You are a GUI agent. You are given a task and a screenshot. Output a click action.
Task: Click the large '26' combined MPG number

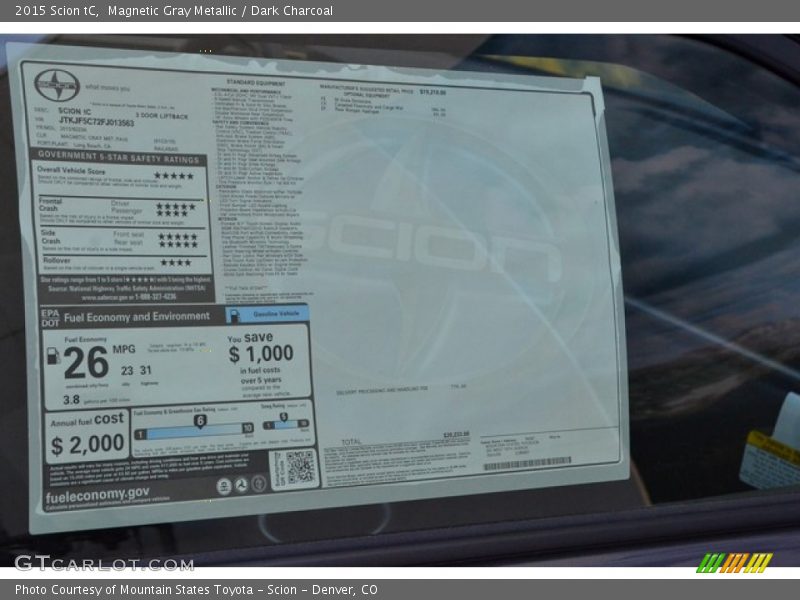[x=86, y=362]
